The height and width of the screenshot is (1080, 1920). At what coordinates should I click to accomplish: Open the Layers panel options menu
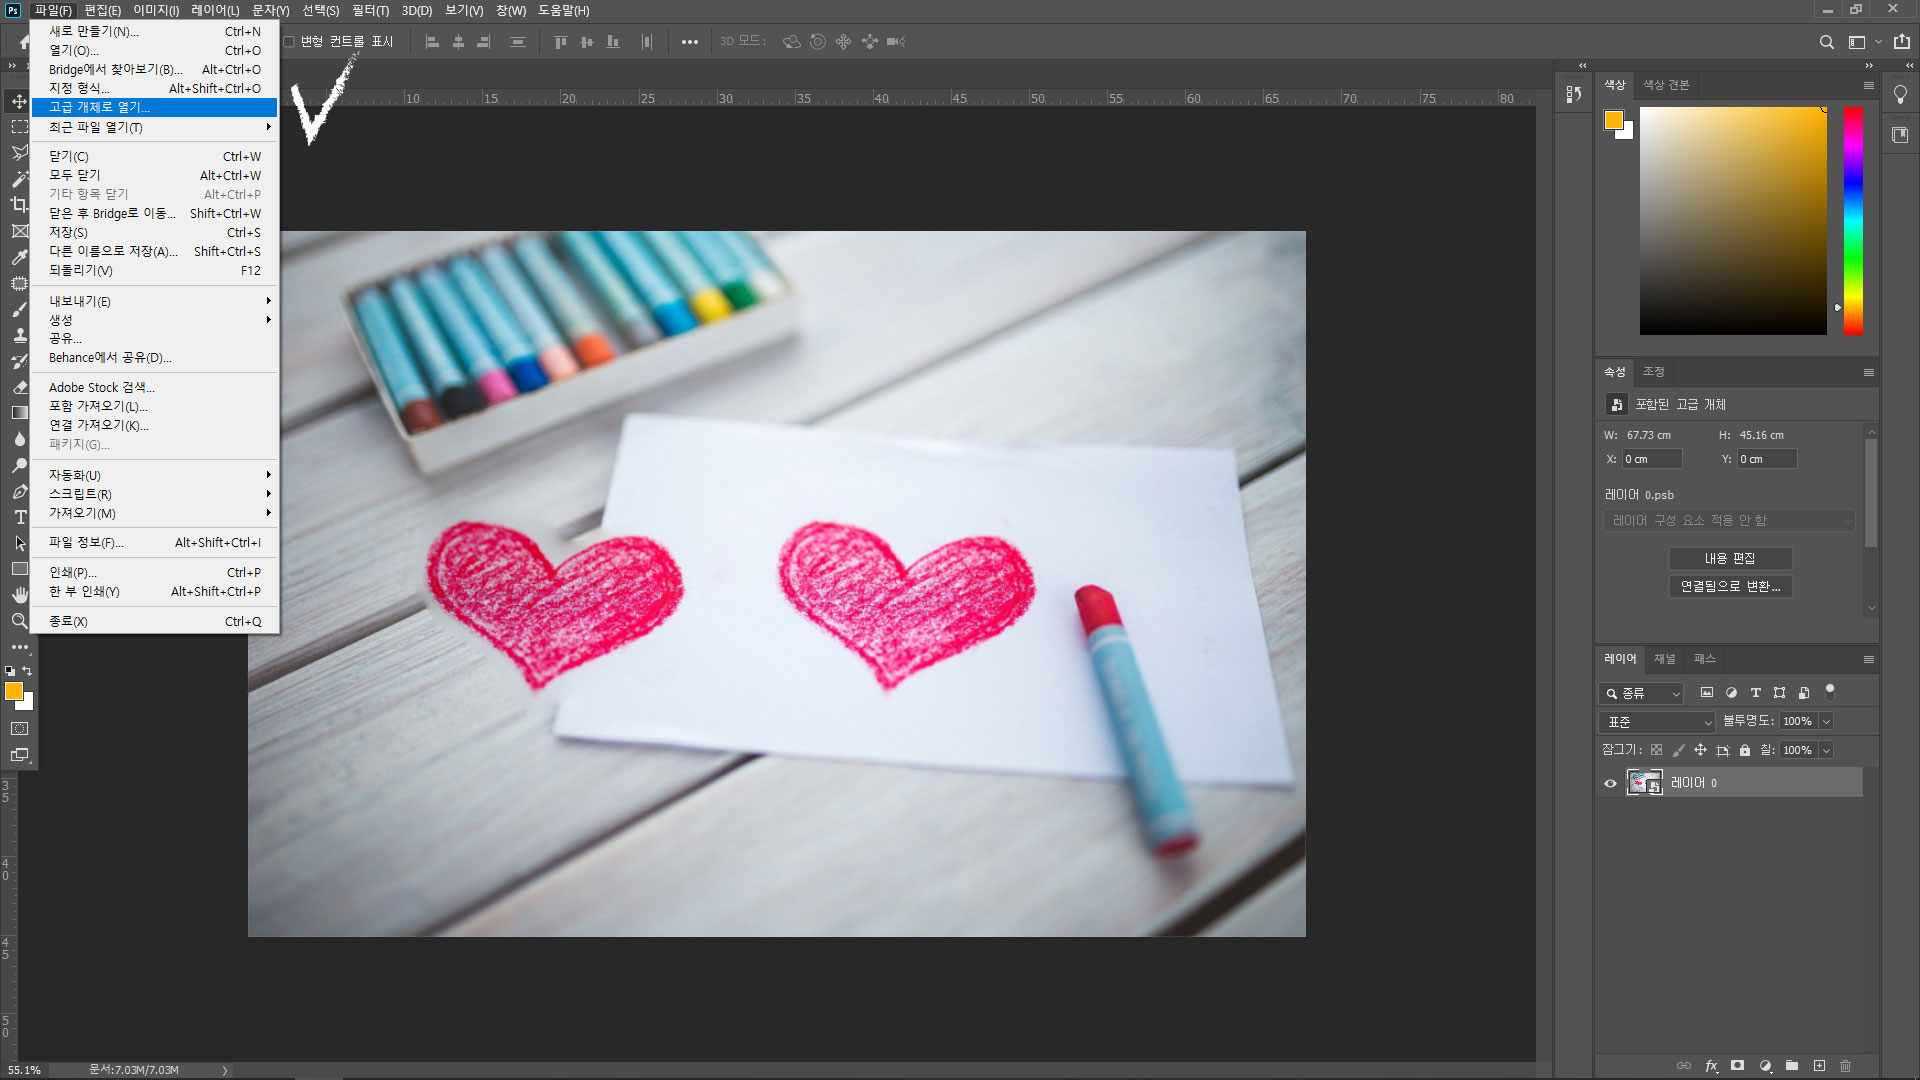[1868, 659]
